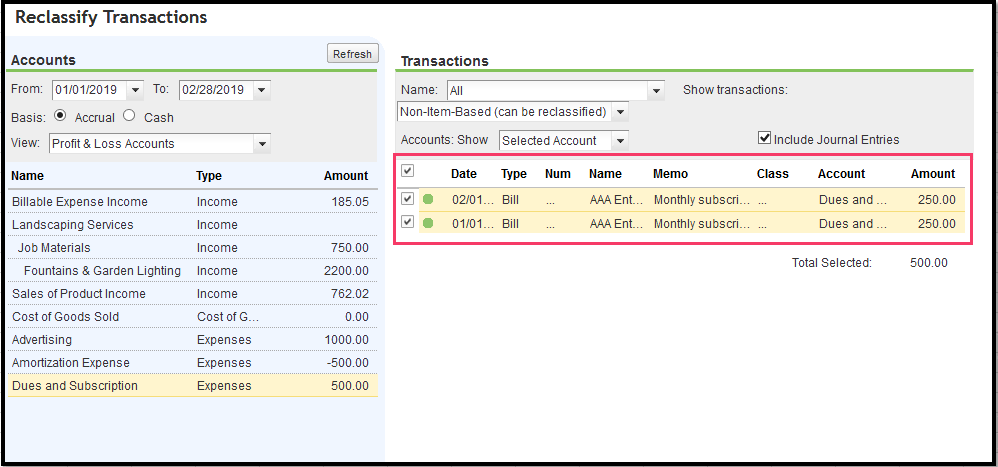Click the green status dot on the 01/01 bill

click(429, 223)
